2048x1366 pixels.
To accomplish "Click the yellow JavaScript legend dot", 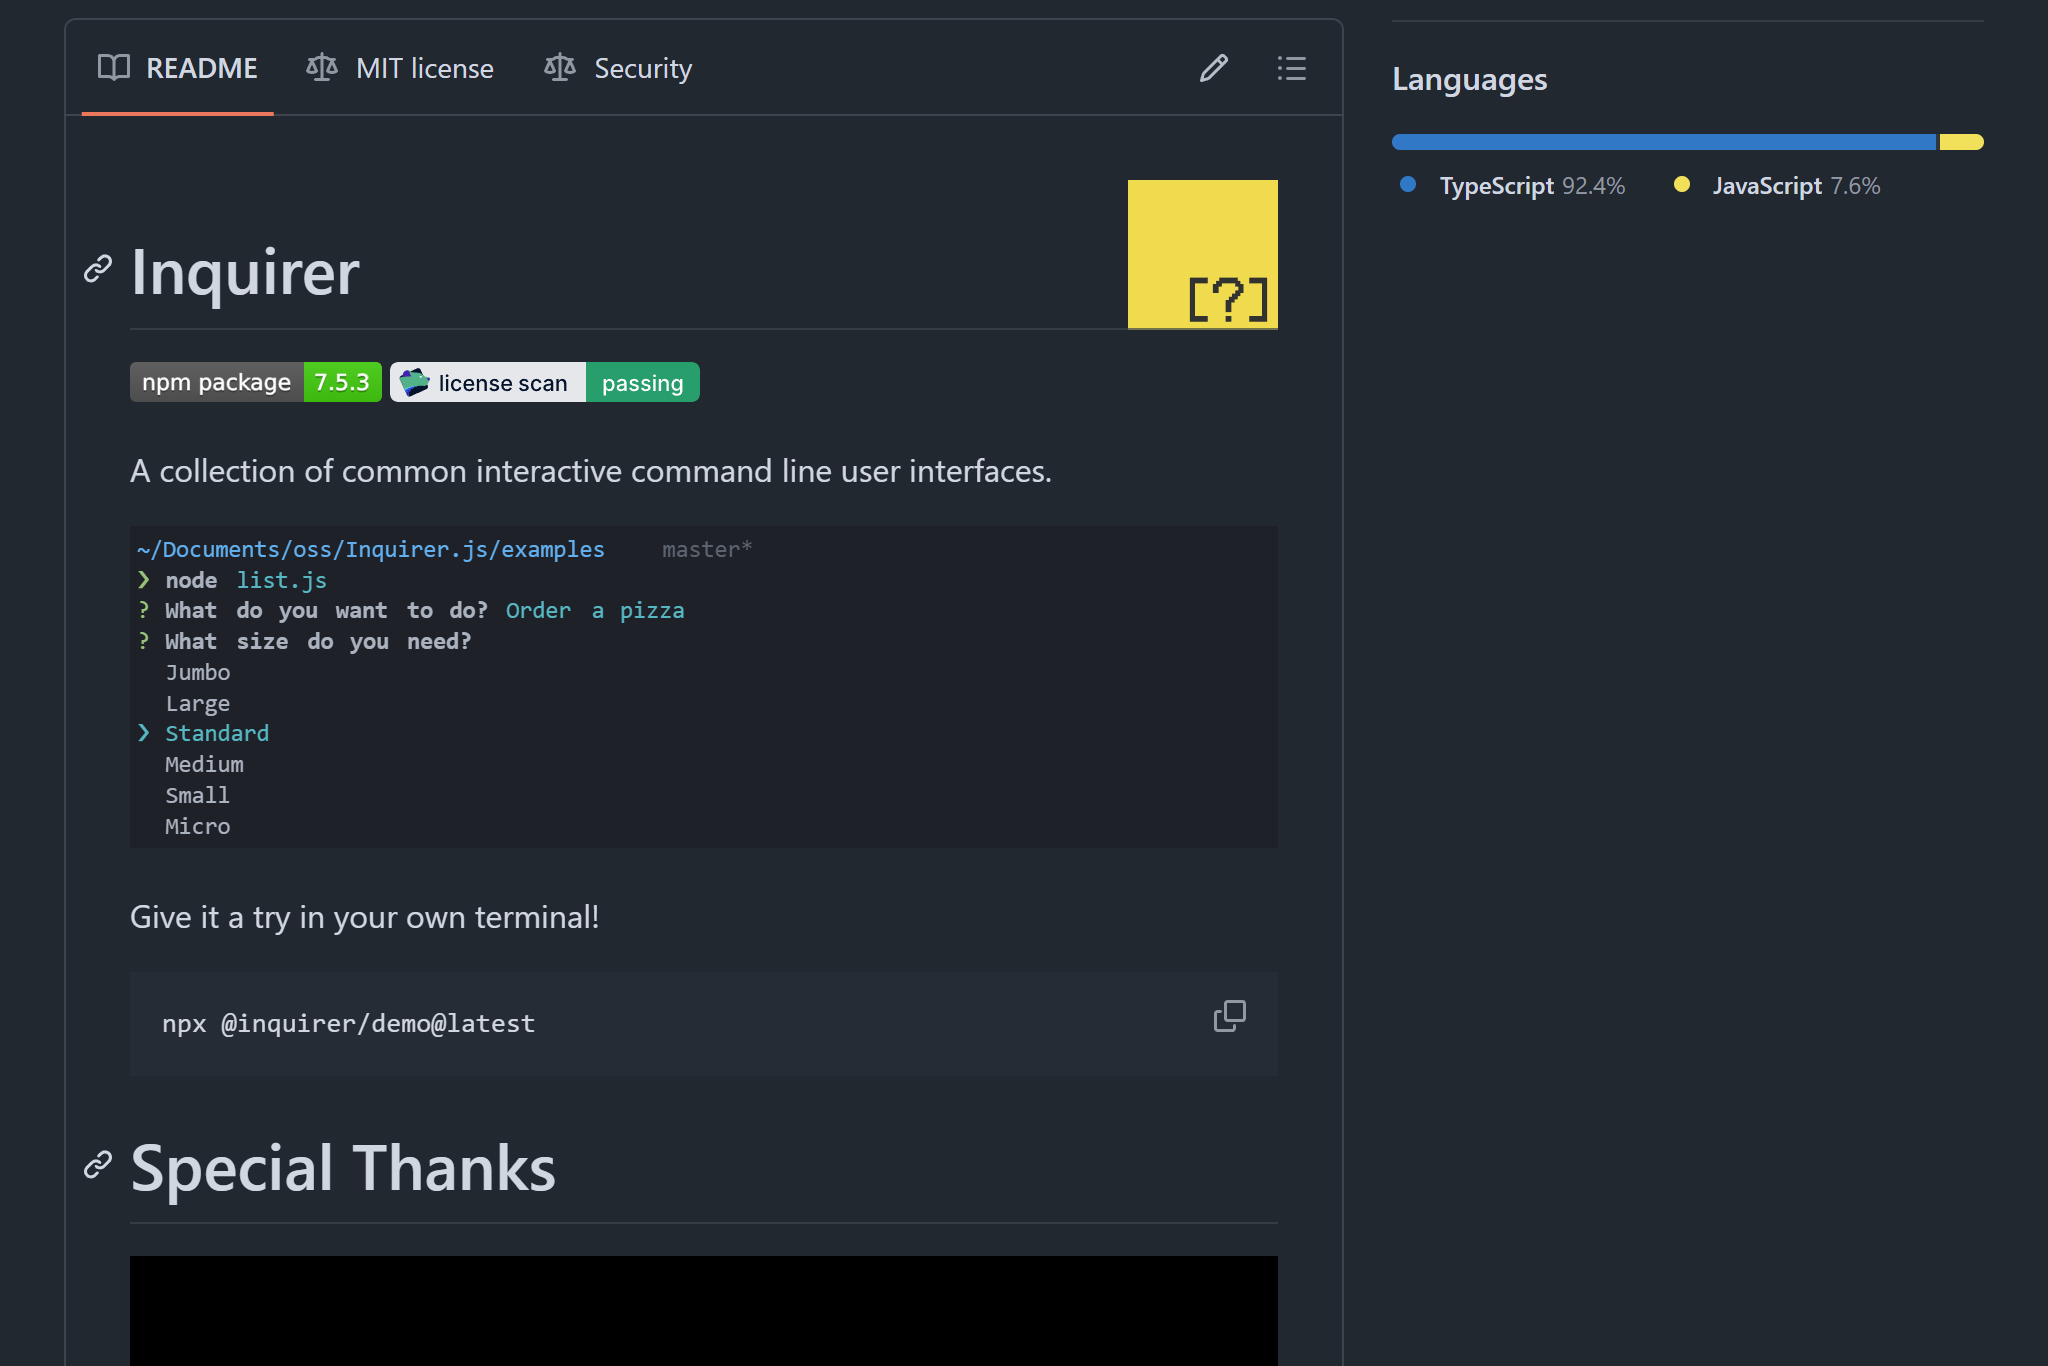I will [1682, 185].
